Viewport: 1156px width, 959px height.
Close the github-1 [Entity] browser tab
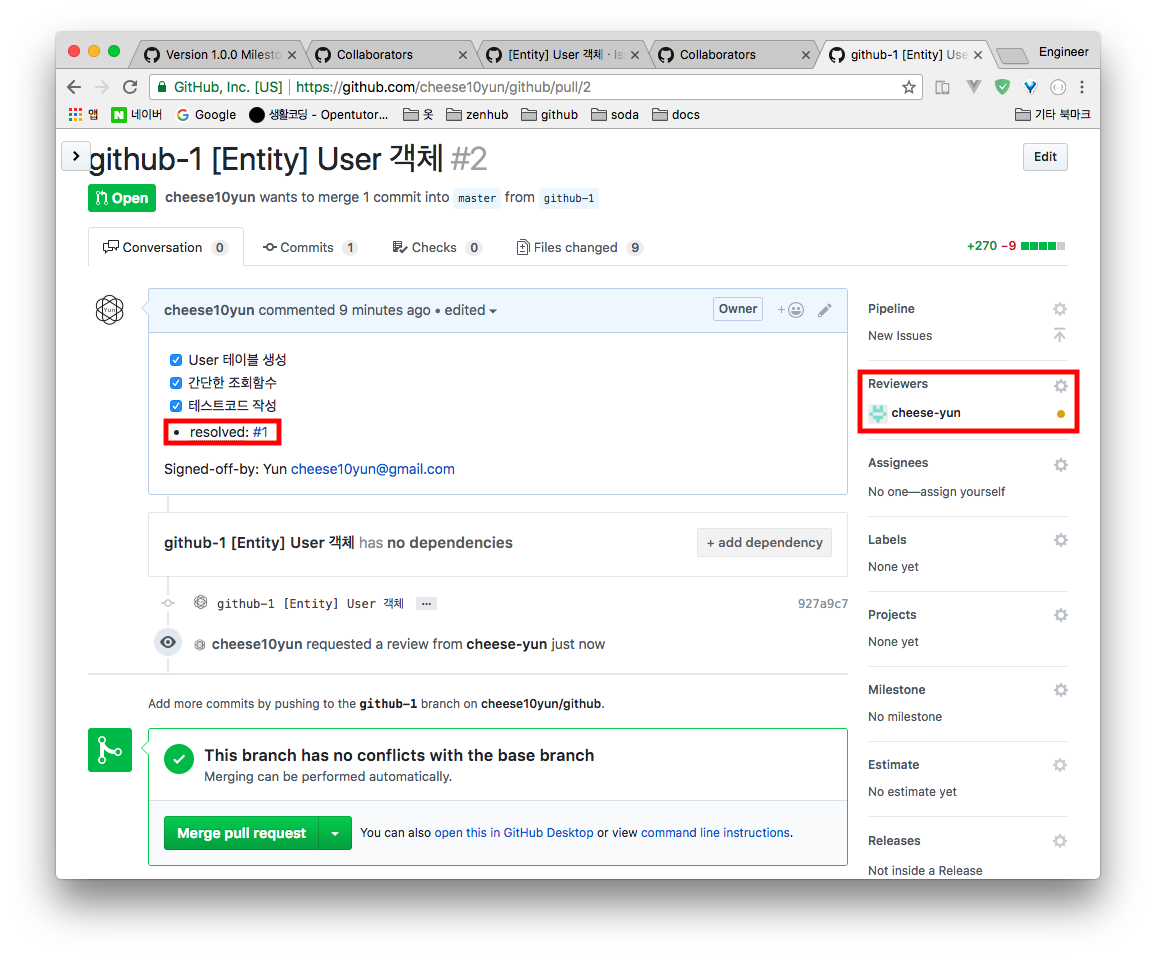point(978,55)
